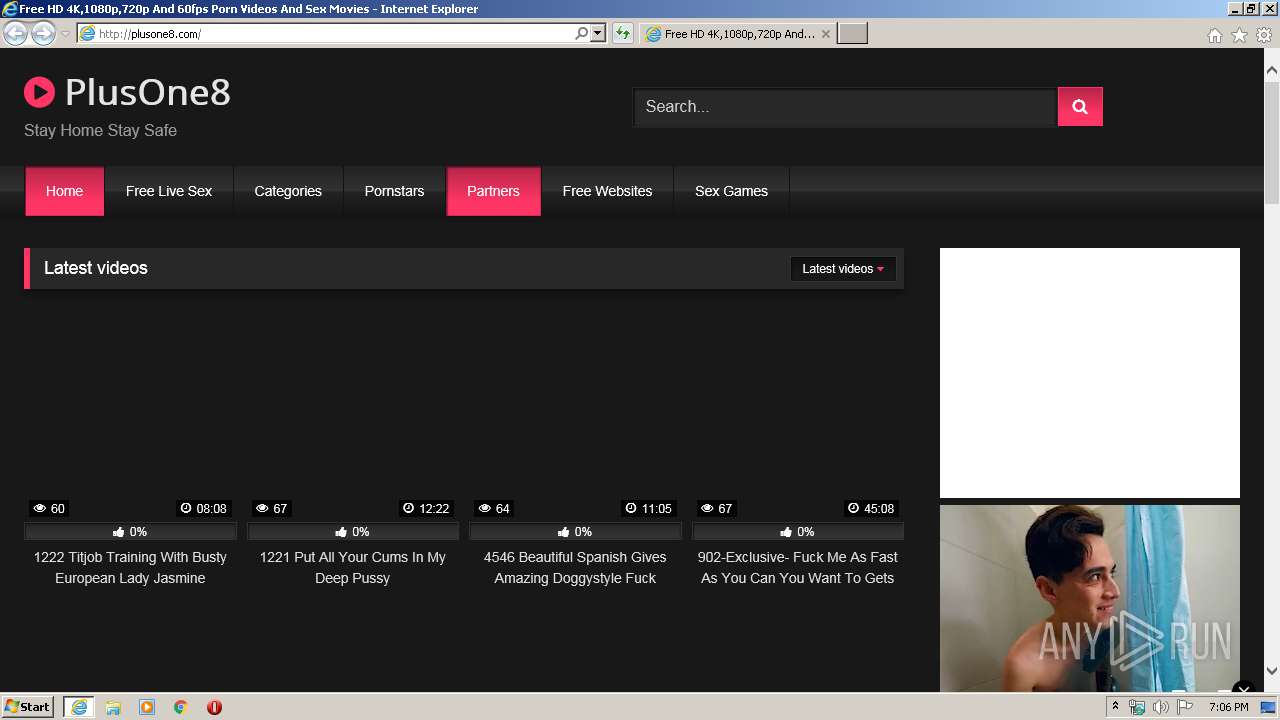Click the page scrollbar down arrow
Image resolution: width=1280 pixels, height=720 pixels.
click(x=1272, y=671)
